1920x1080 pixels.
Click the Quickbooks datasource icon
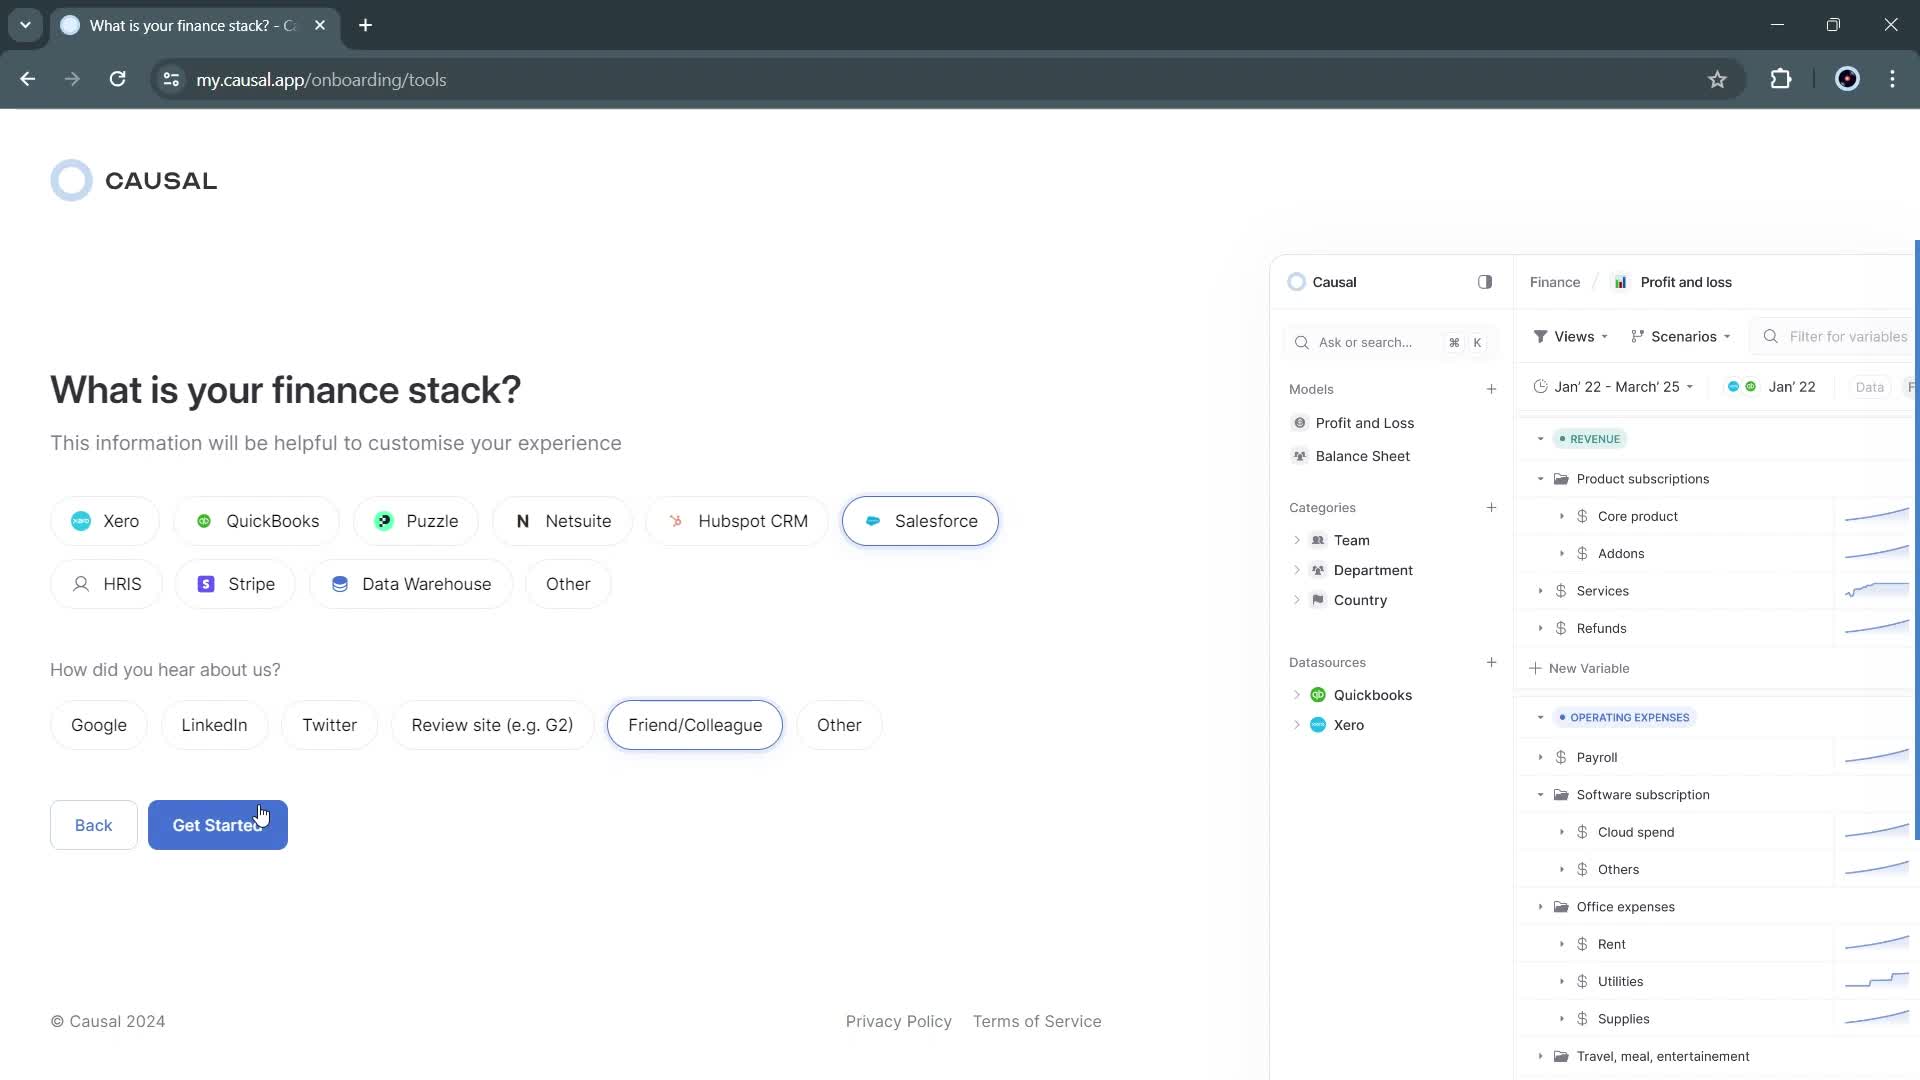(x=1317, y=694)
